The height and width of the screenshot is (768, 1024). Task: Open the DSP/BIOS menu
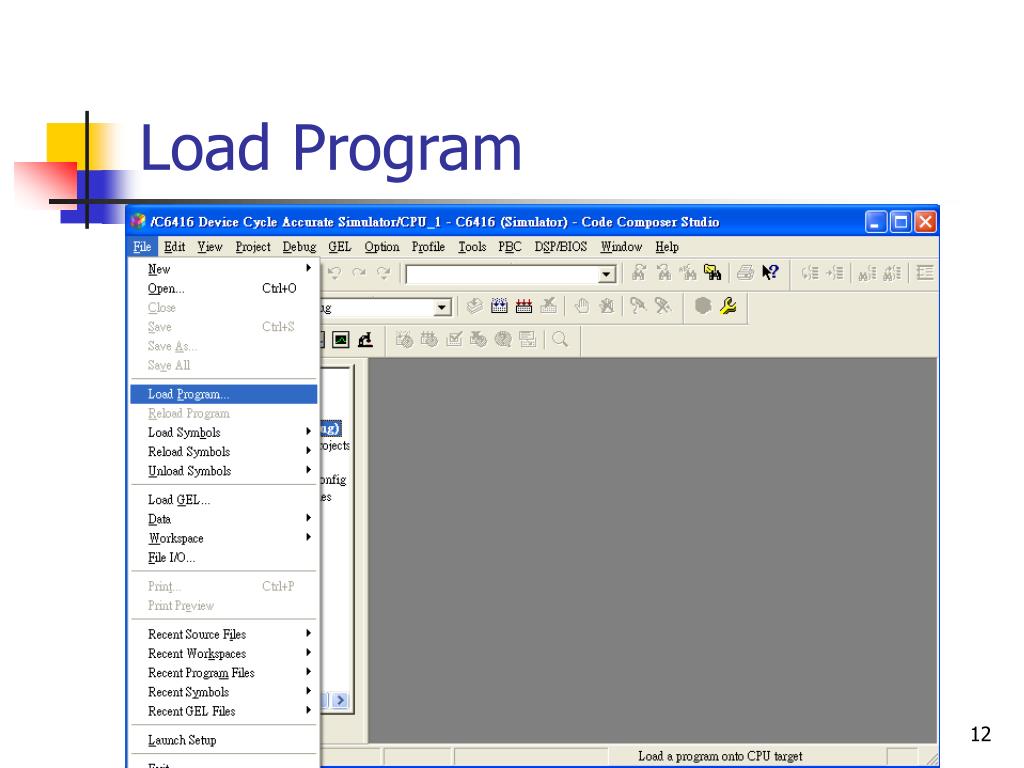(560, 247)
